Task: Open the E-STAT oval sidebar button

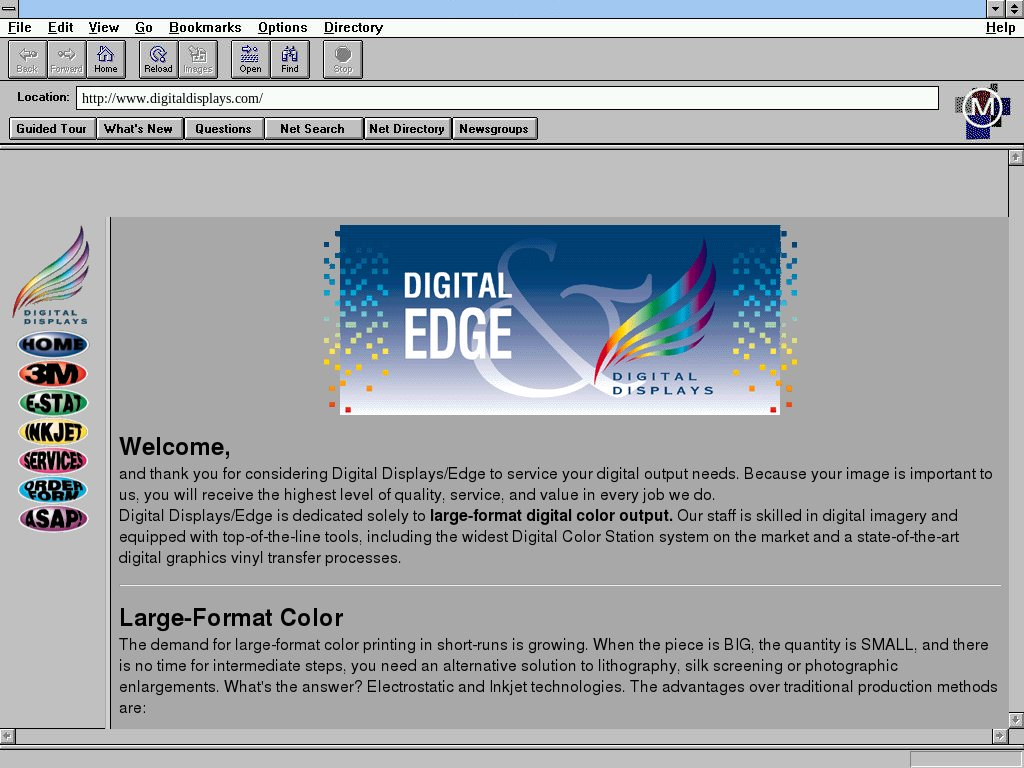Action: [x=53, y=403]
